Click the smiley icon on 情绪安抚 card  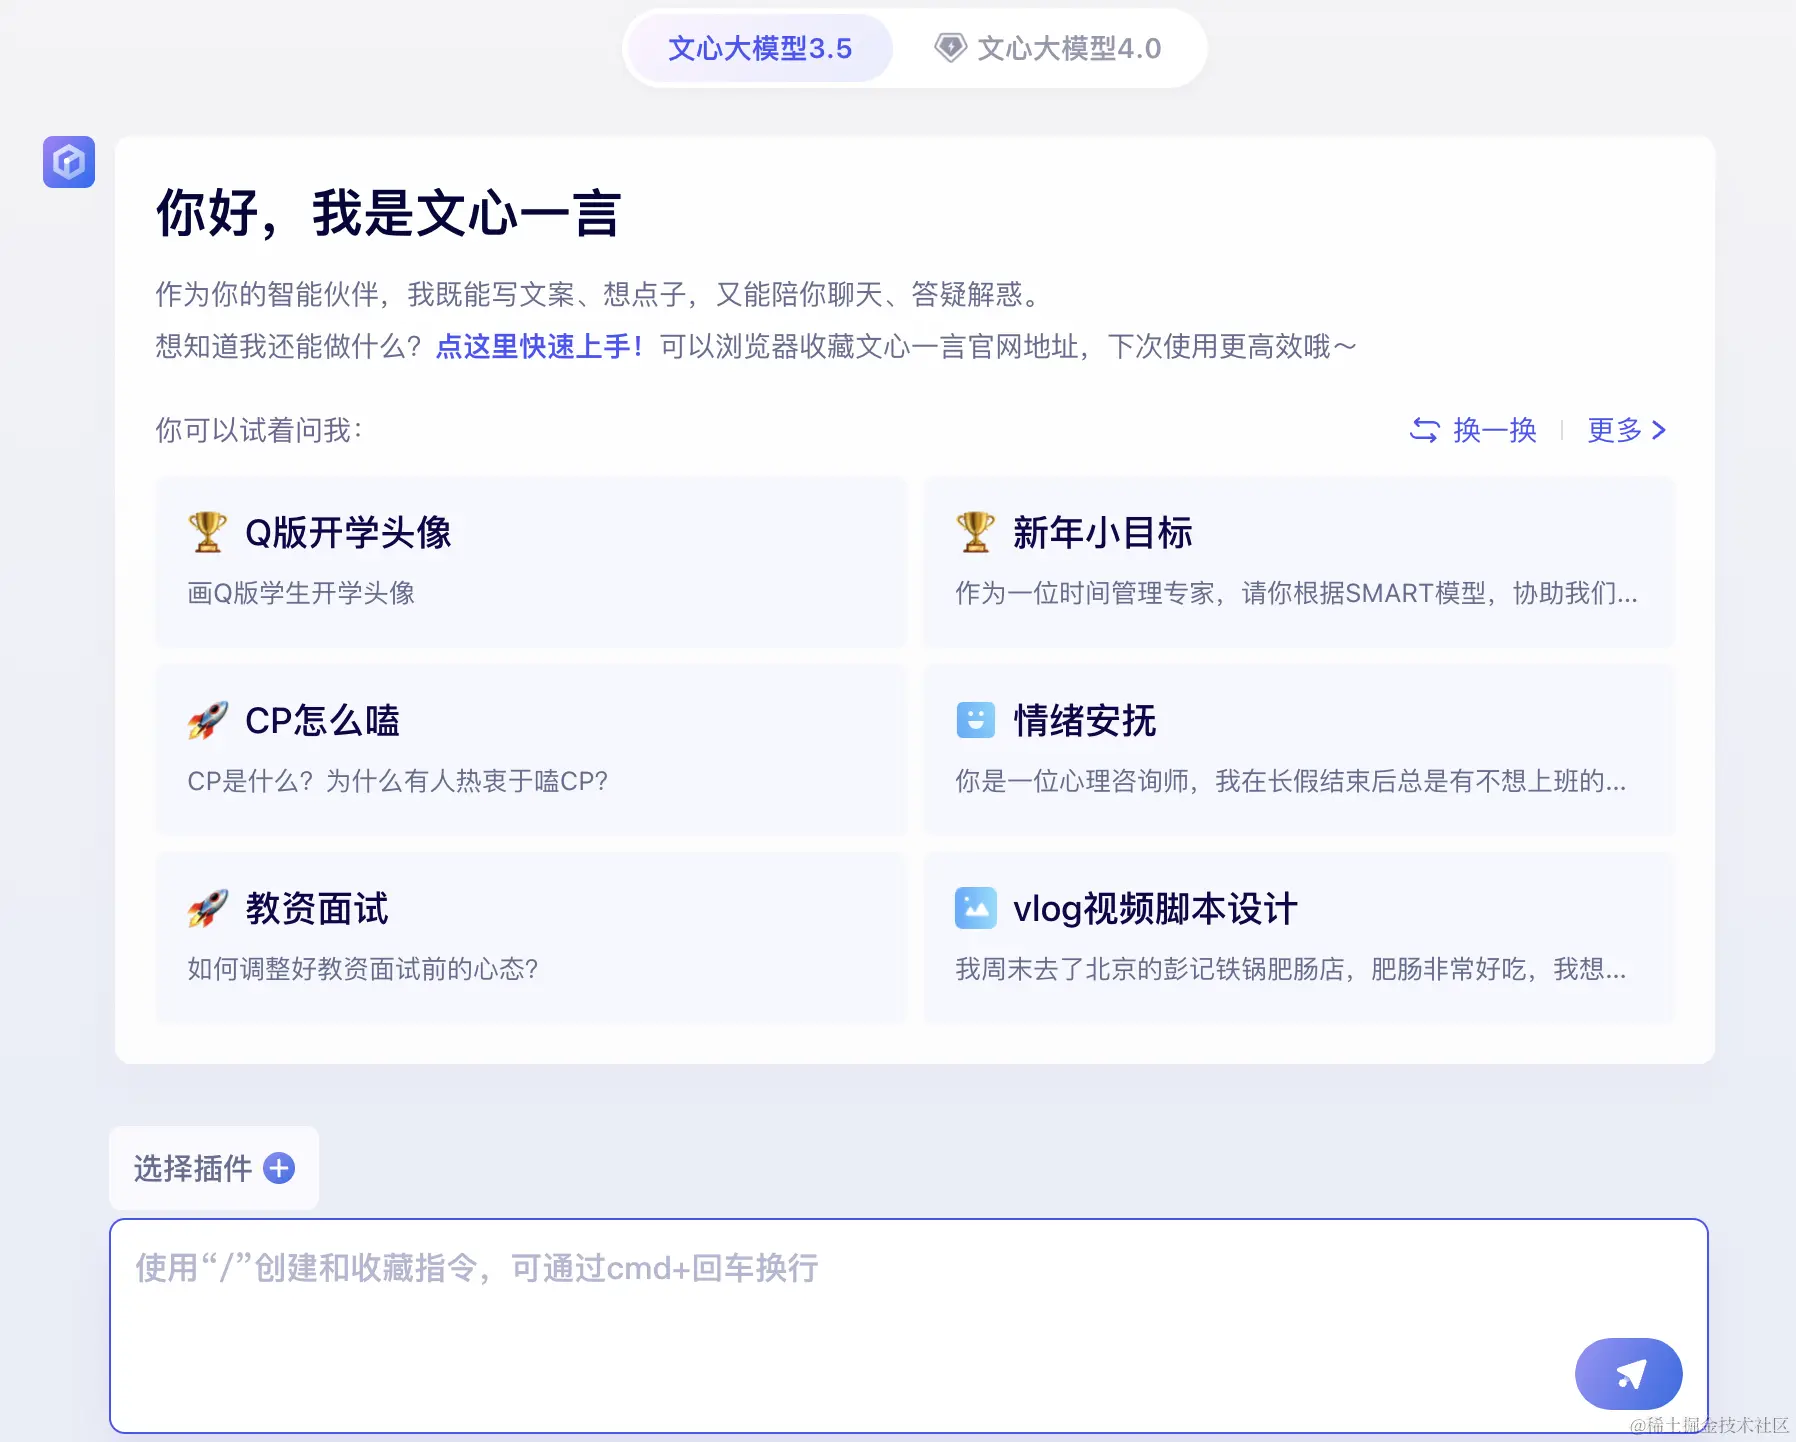point(976,720)
